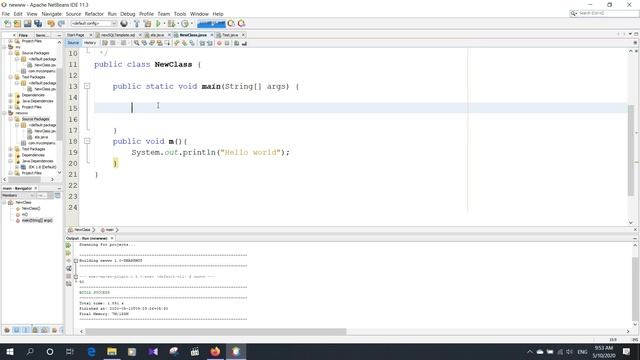Click the NetBeans icon in the taskbar
640x360 pixels.
click(x=236, y=351)
